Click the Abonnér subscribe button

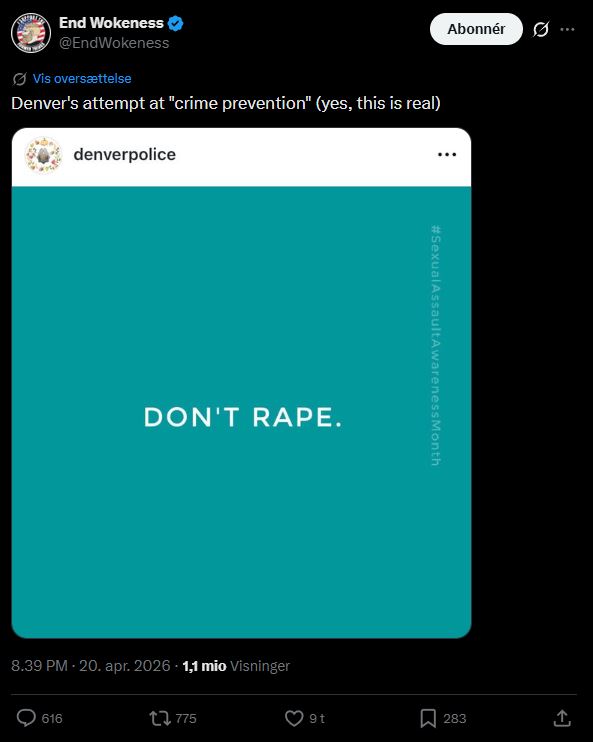click(476, 29)
